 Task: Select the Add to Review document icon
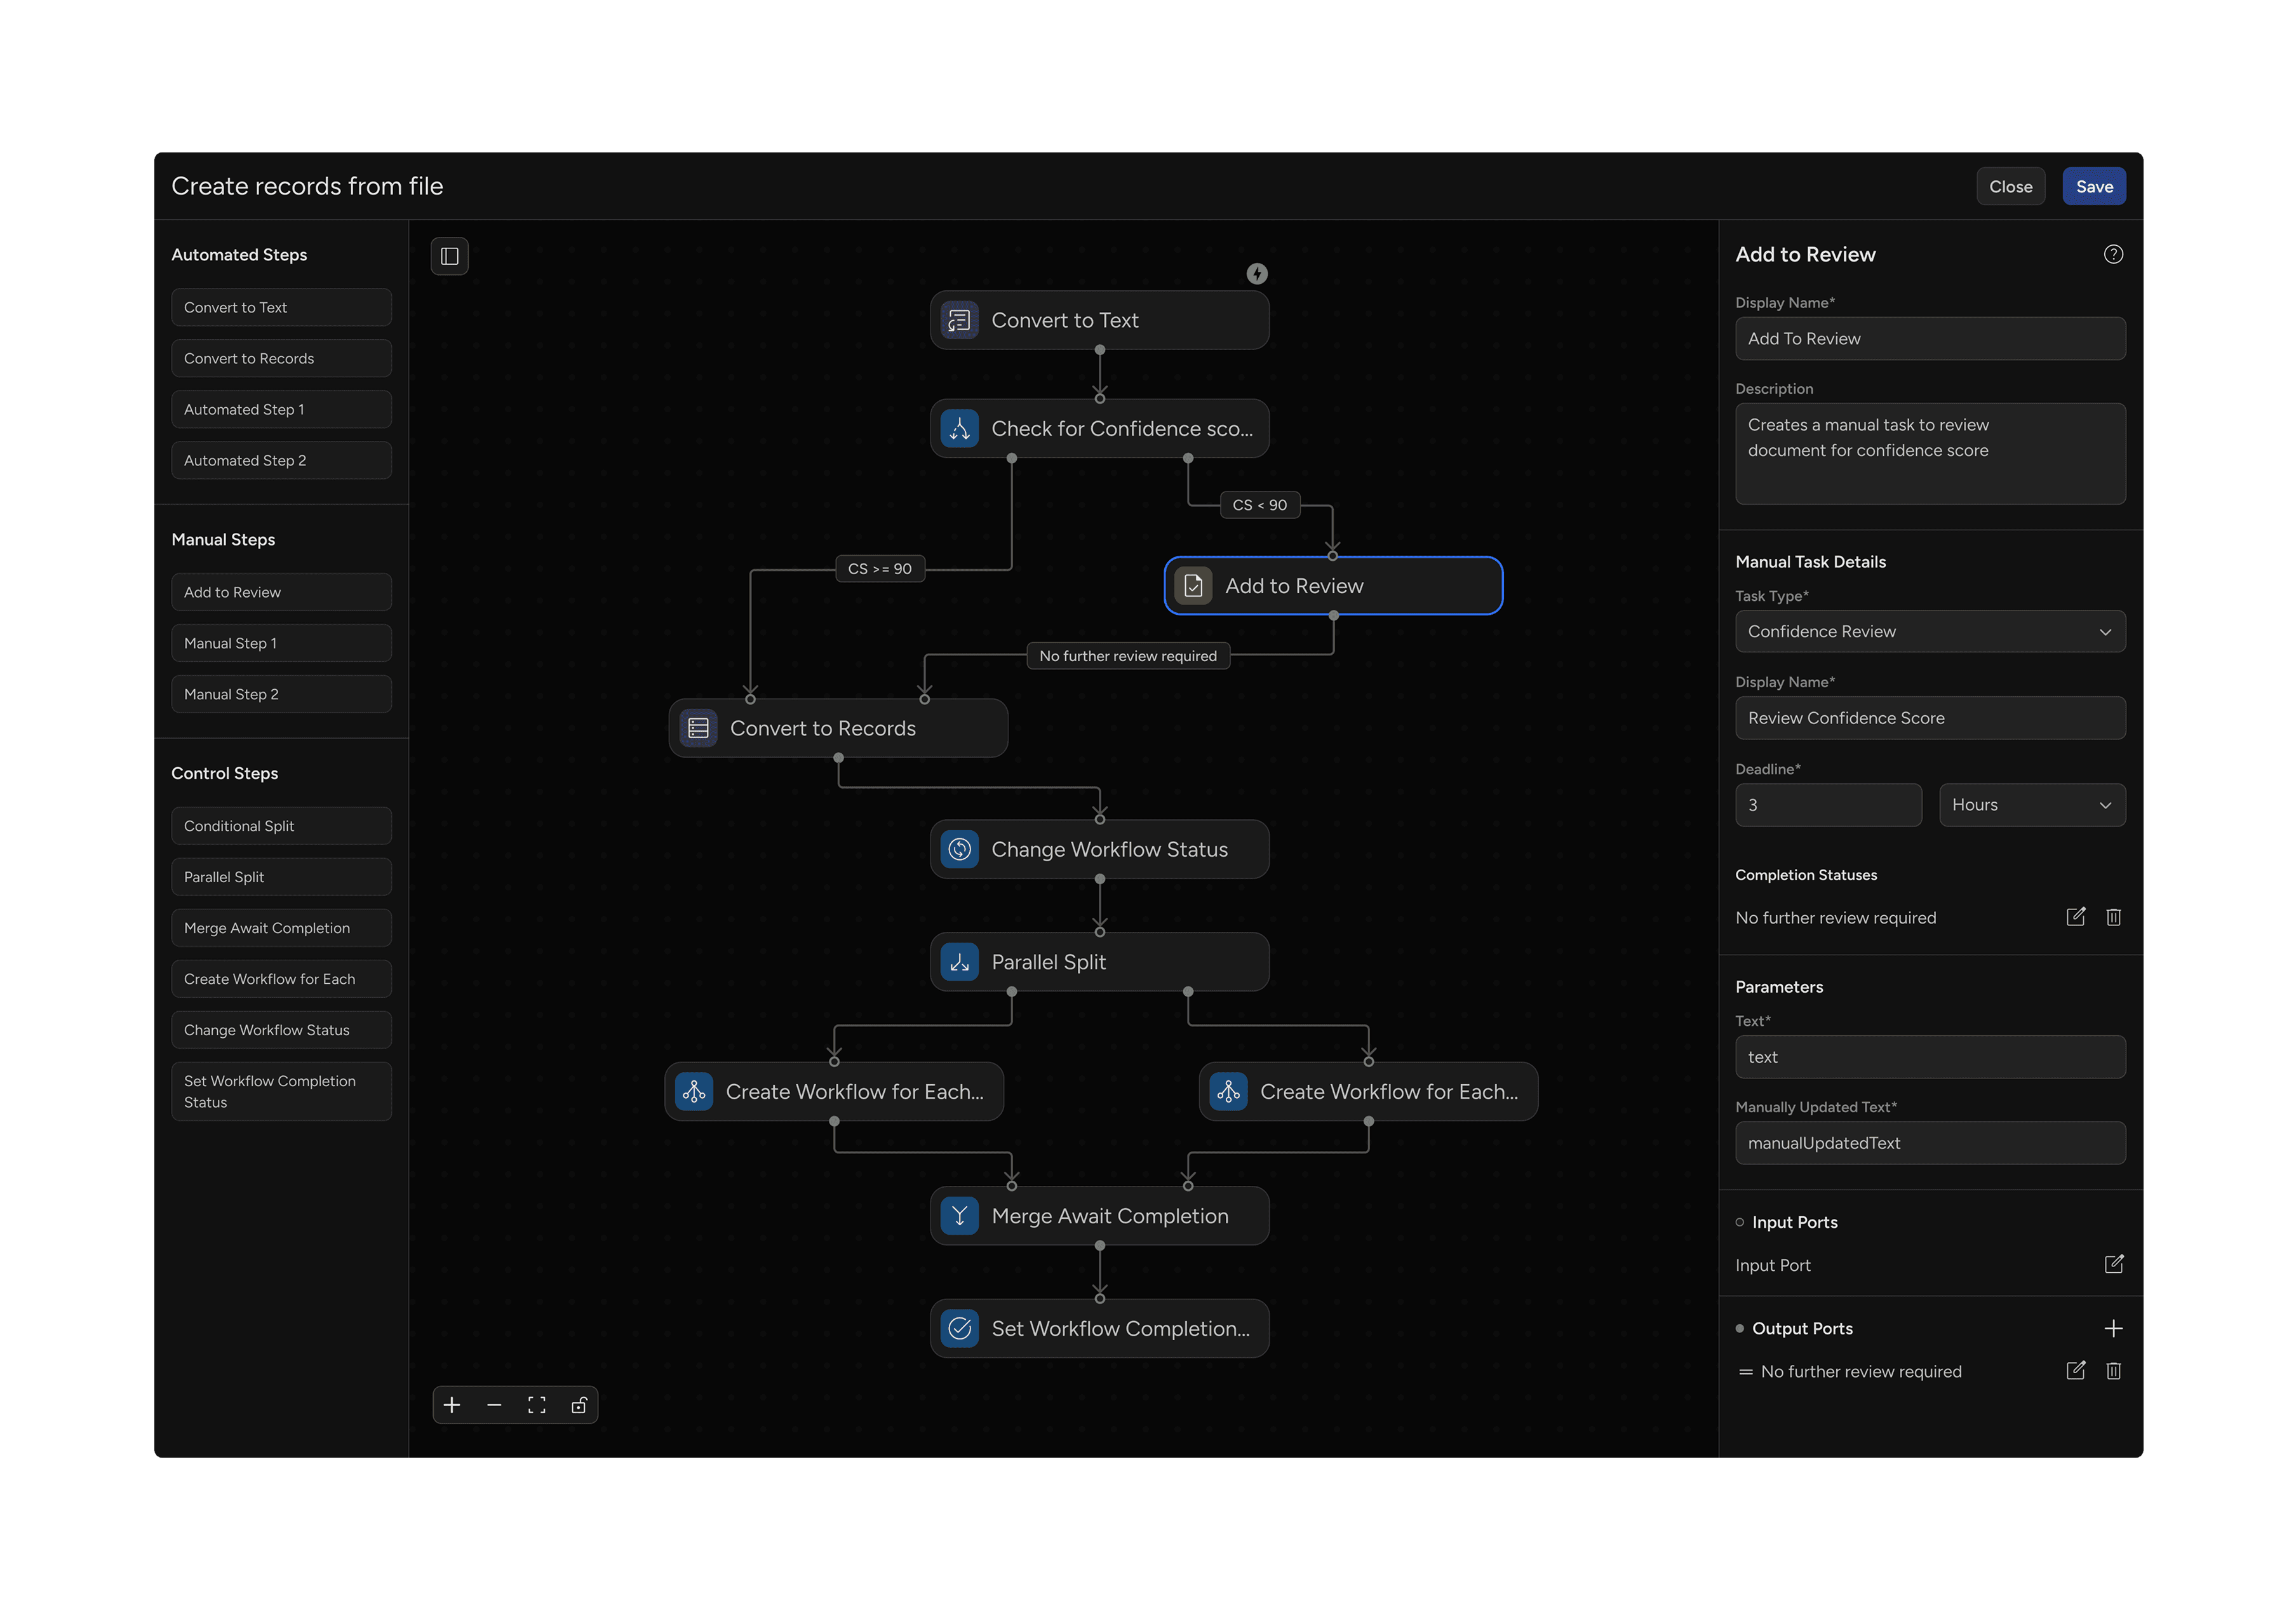[x=1192, y=586]
